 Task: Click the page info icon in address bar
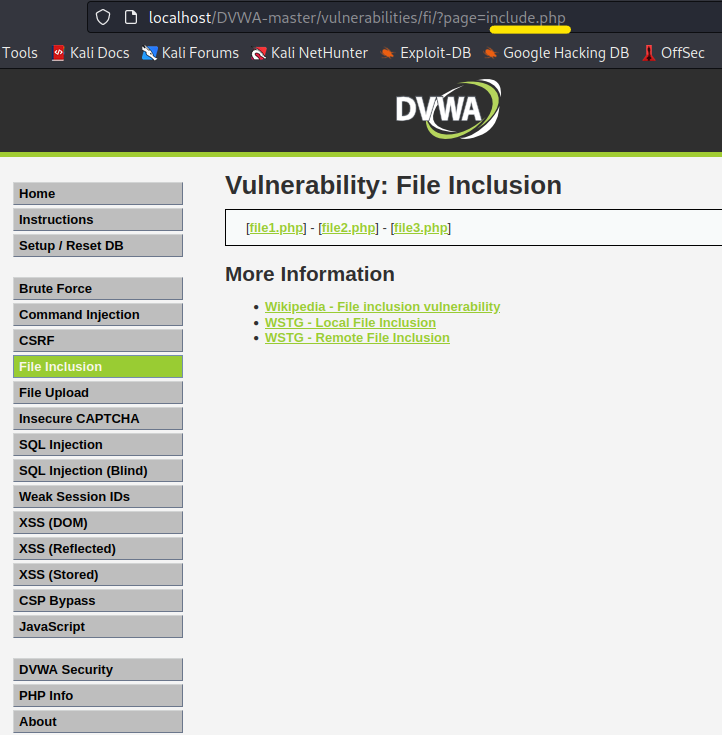tap(131, 17)
